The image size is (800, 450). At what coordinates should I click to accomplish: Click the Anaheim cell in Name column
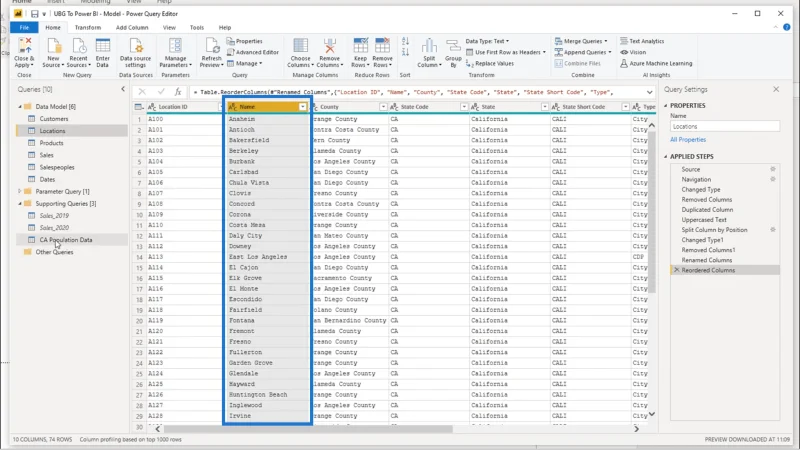[x=267, y=119]
